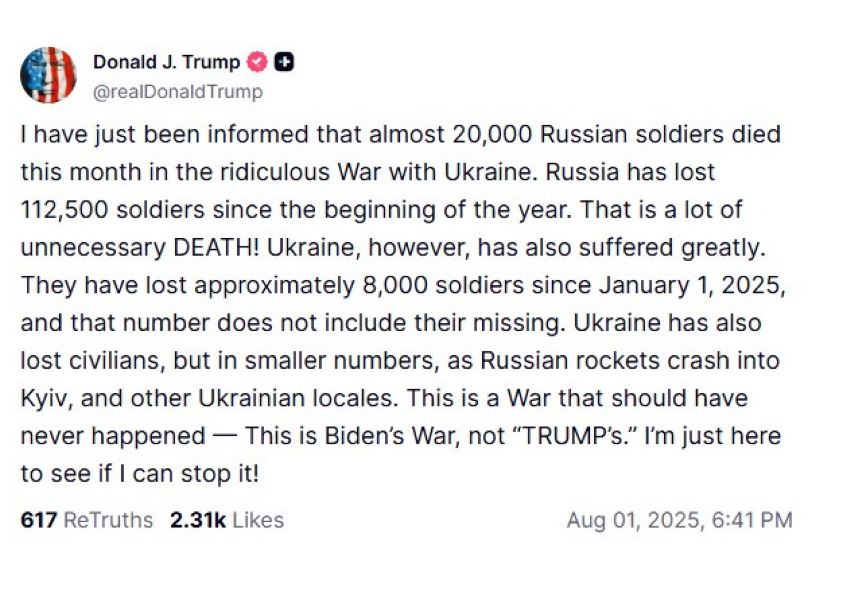Click the figure 8,000 in the post
This screenshot has width=868, height=595.
click(395, 285)
